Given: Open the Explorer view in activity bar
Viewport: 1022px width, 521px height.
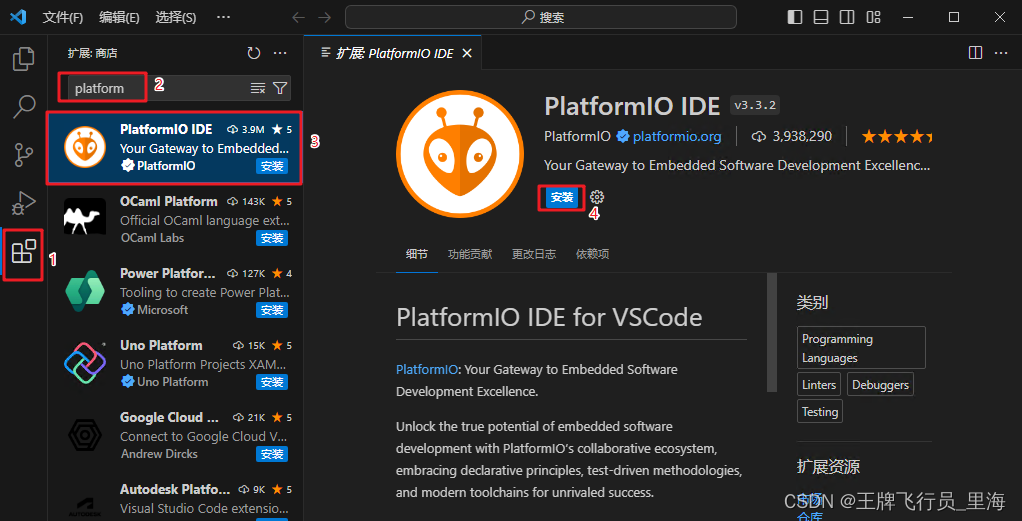Looking at the screenshot, I should 23,59.
